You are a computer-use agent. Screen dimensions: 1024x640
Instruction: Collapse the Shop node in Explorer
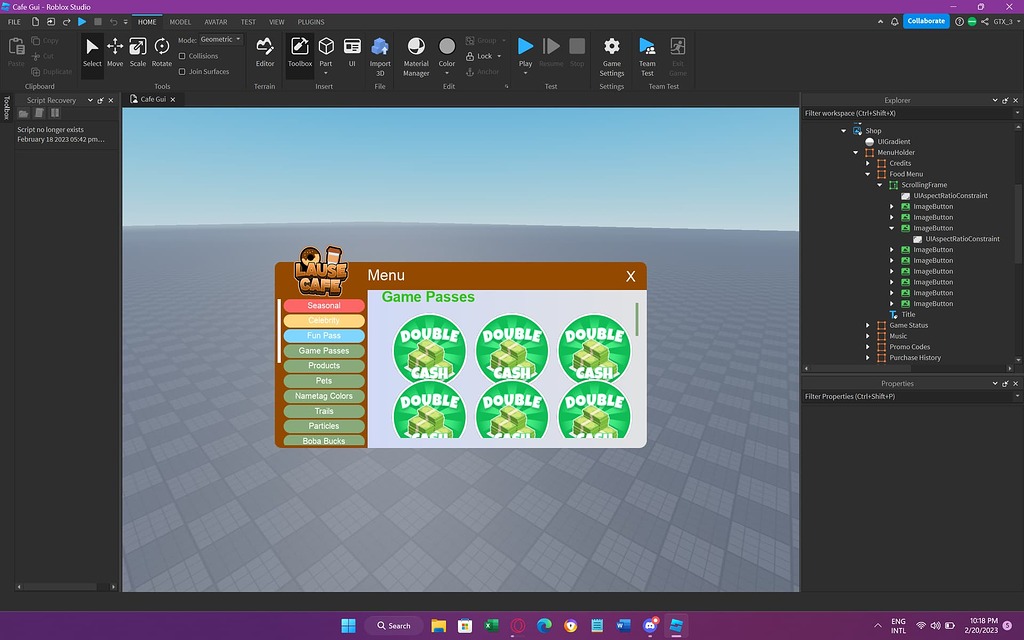click(x=844, y=131)
